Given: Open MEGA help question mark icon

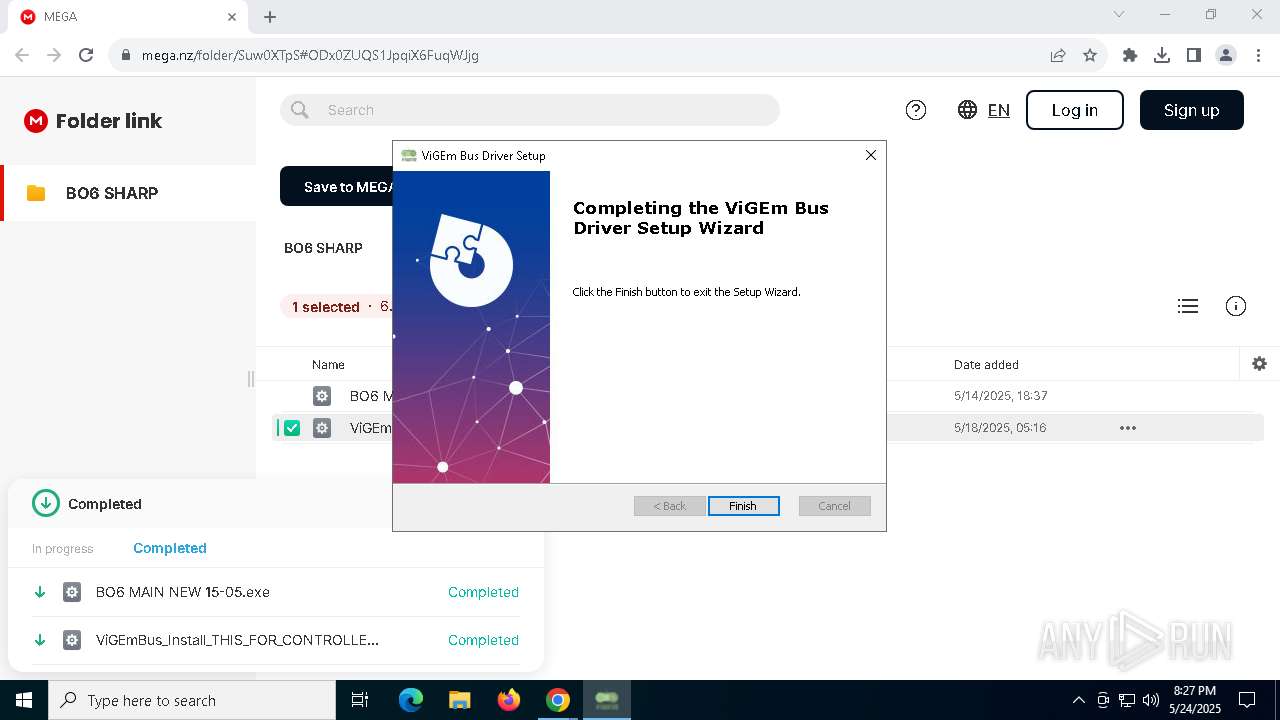Looking at the screenshot, I should tap(916, 110).
